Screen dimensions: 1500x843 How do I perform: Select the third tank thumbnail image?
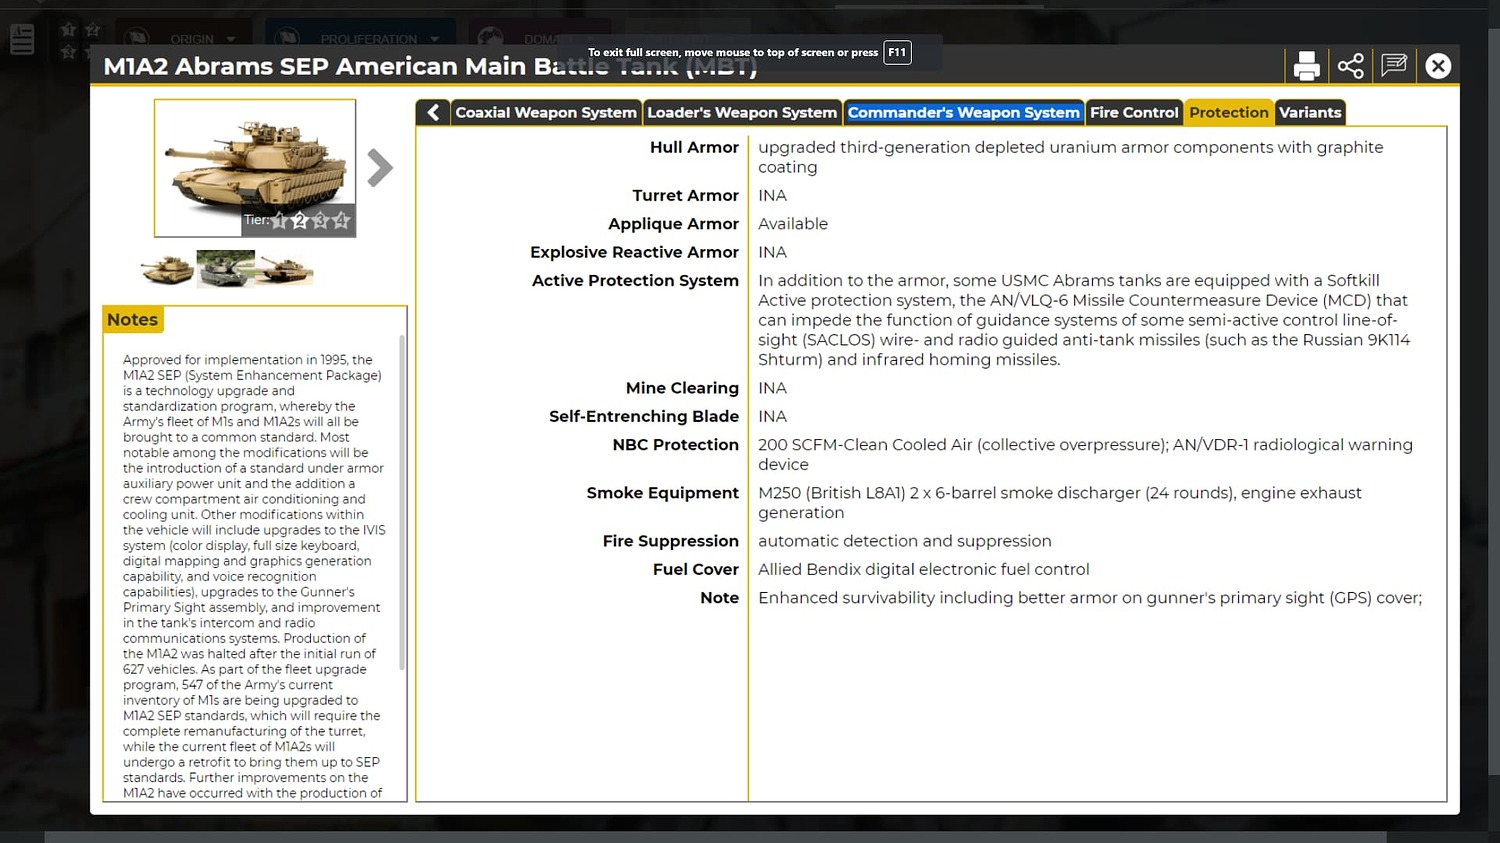point(285,269)
